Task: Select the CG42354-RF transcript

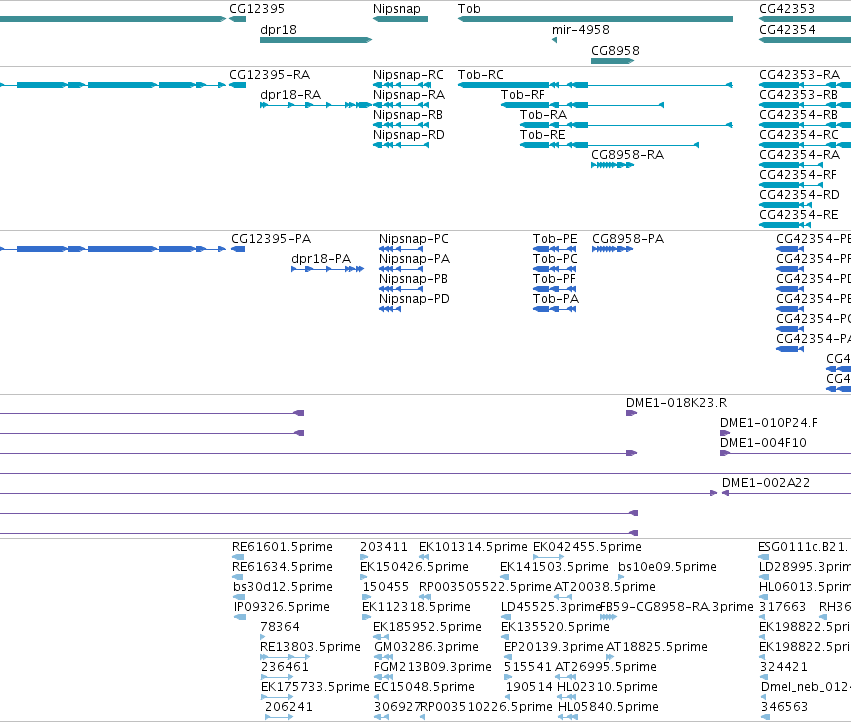Action: tap(791, 185)
